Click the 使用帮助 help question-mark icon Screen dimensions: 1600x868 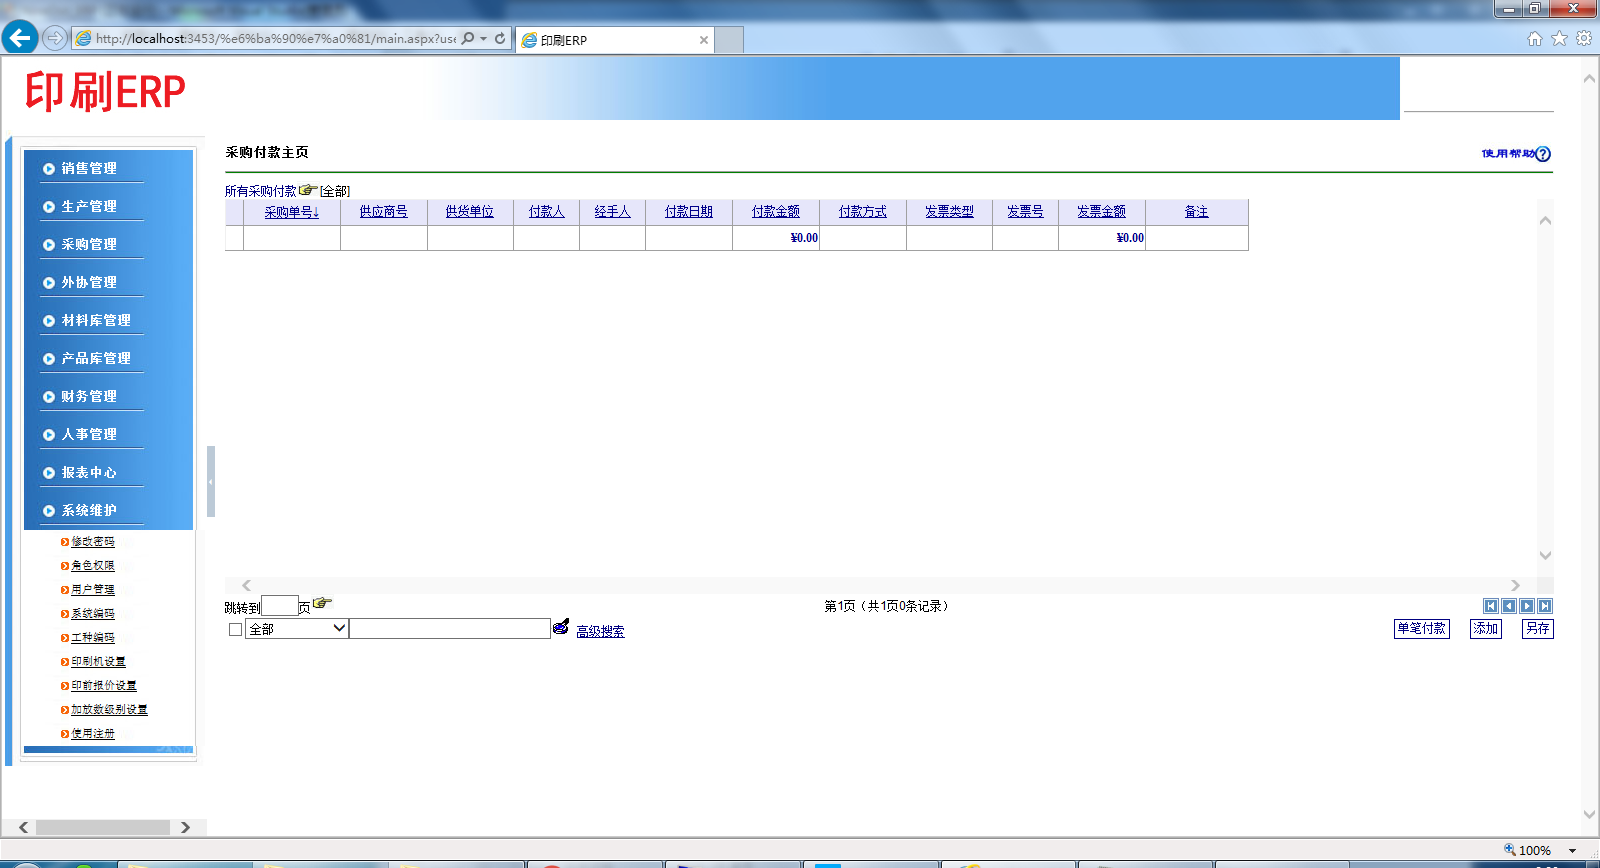[x=1543, y=154]
